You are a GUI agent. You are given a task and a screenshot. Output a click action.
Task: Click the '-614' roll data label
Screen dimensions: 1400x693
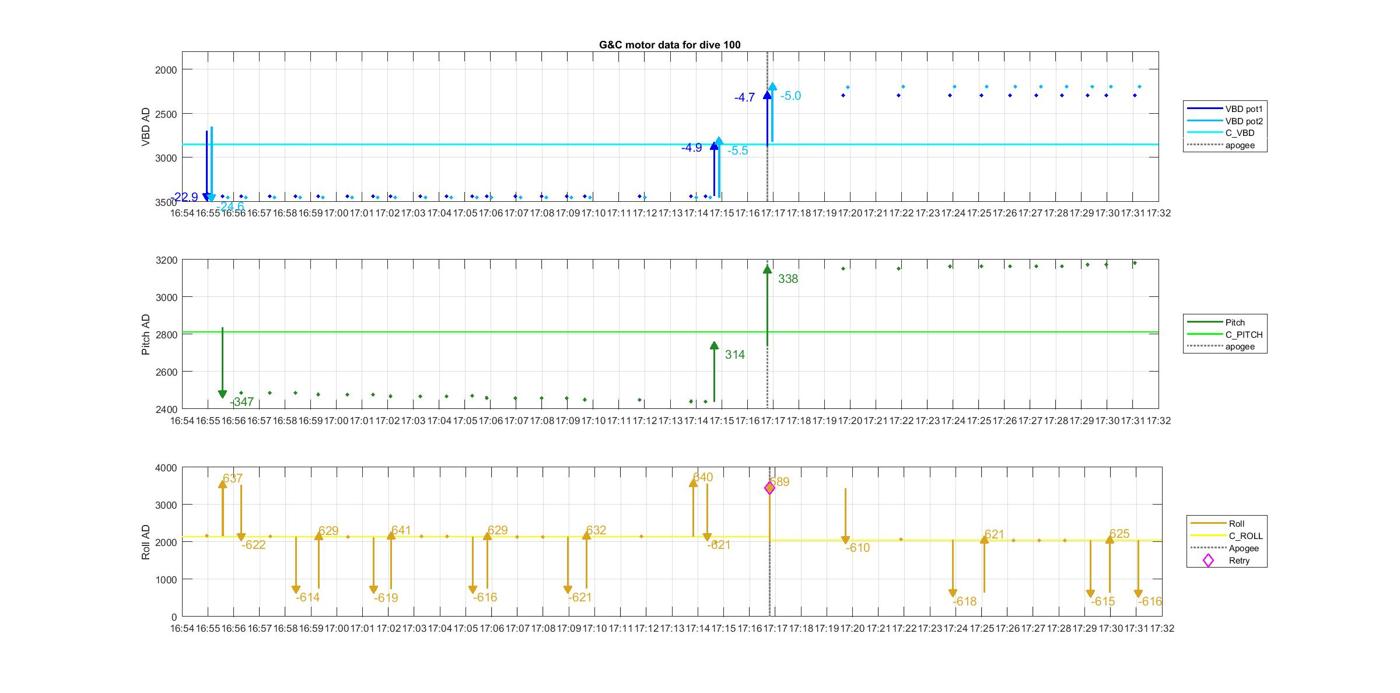(308, 598)
